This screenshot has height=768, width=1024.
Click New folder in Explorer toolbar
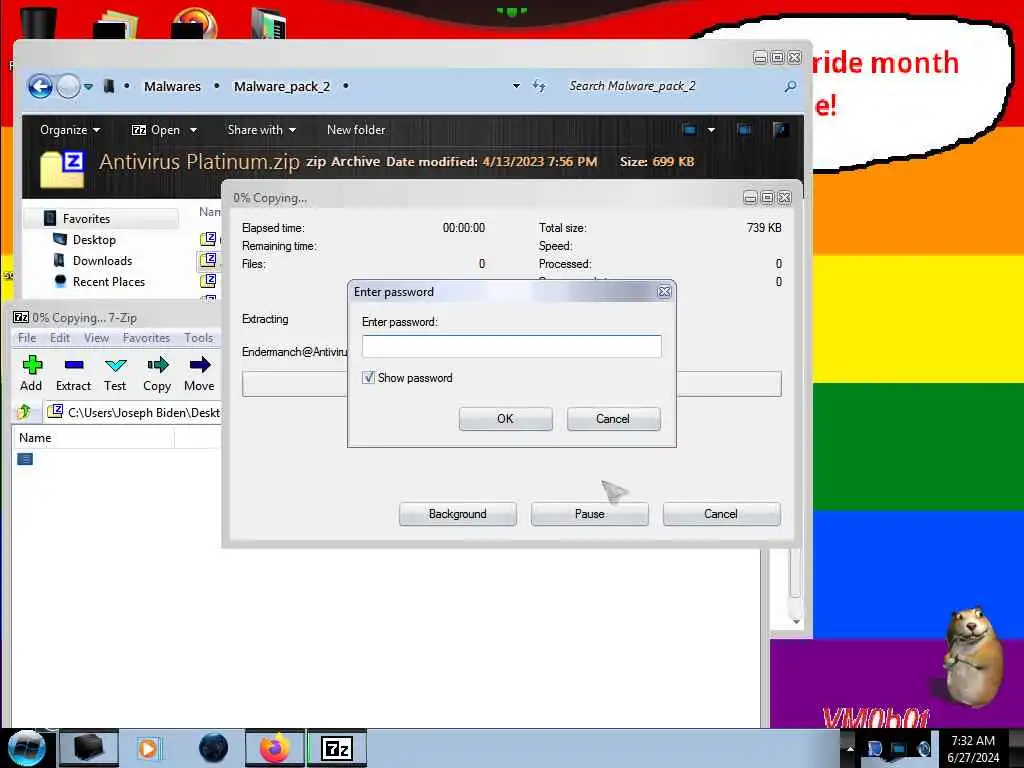356,130
